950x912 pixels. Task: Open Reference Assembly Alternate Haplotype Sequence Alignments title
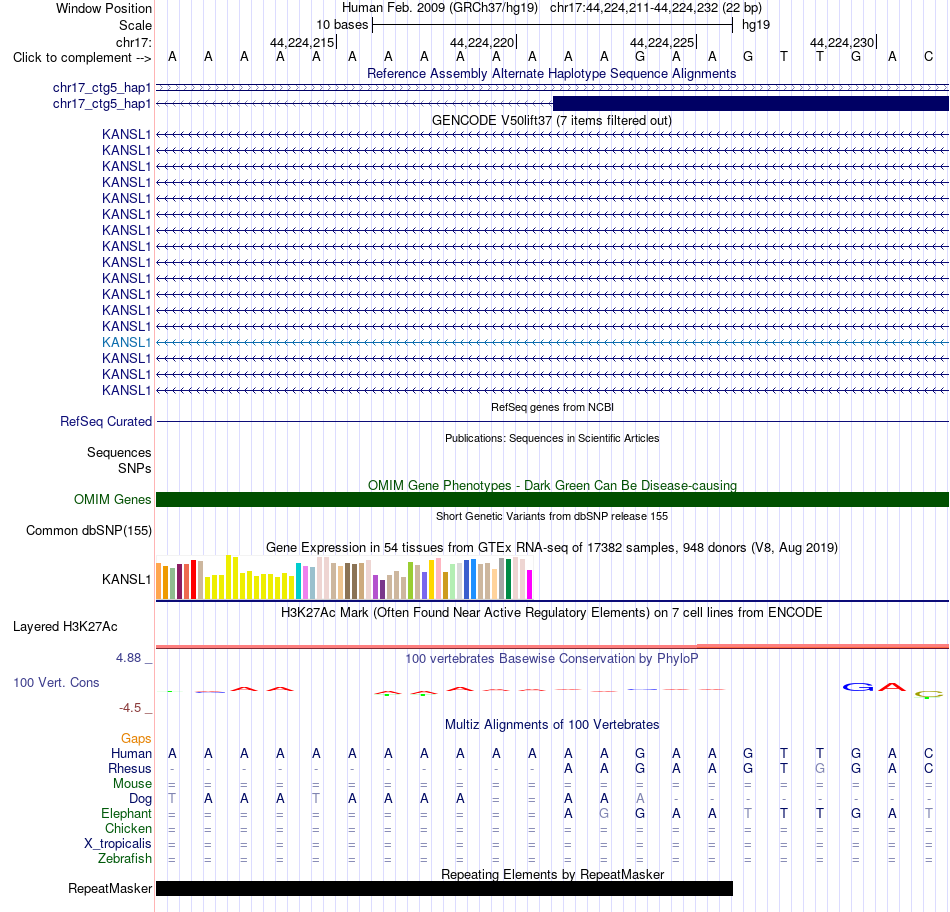pos(551,73)
